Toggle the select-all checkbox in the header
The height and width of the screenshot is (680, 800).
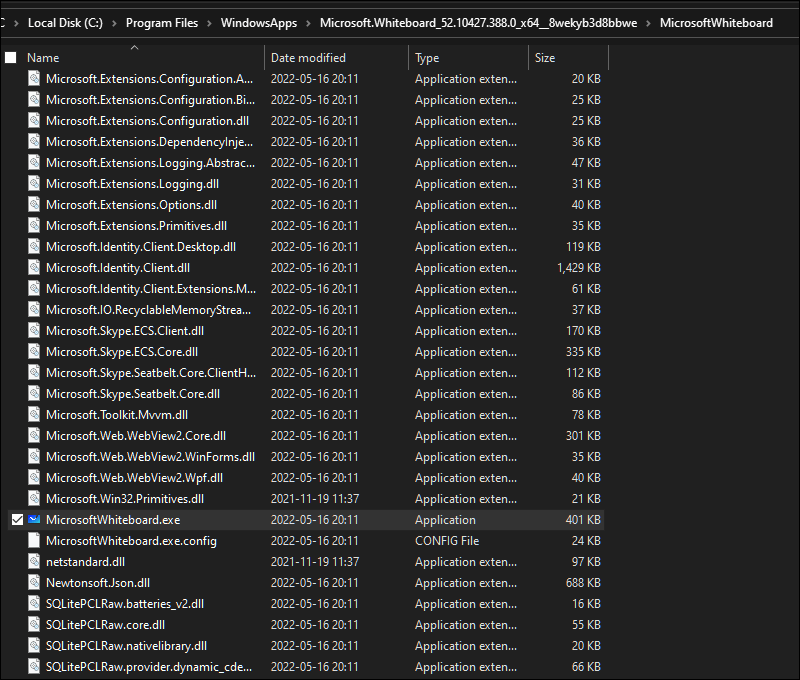[11, 58]
